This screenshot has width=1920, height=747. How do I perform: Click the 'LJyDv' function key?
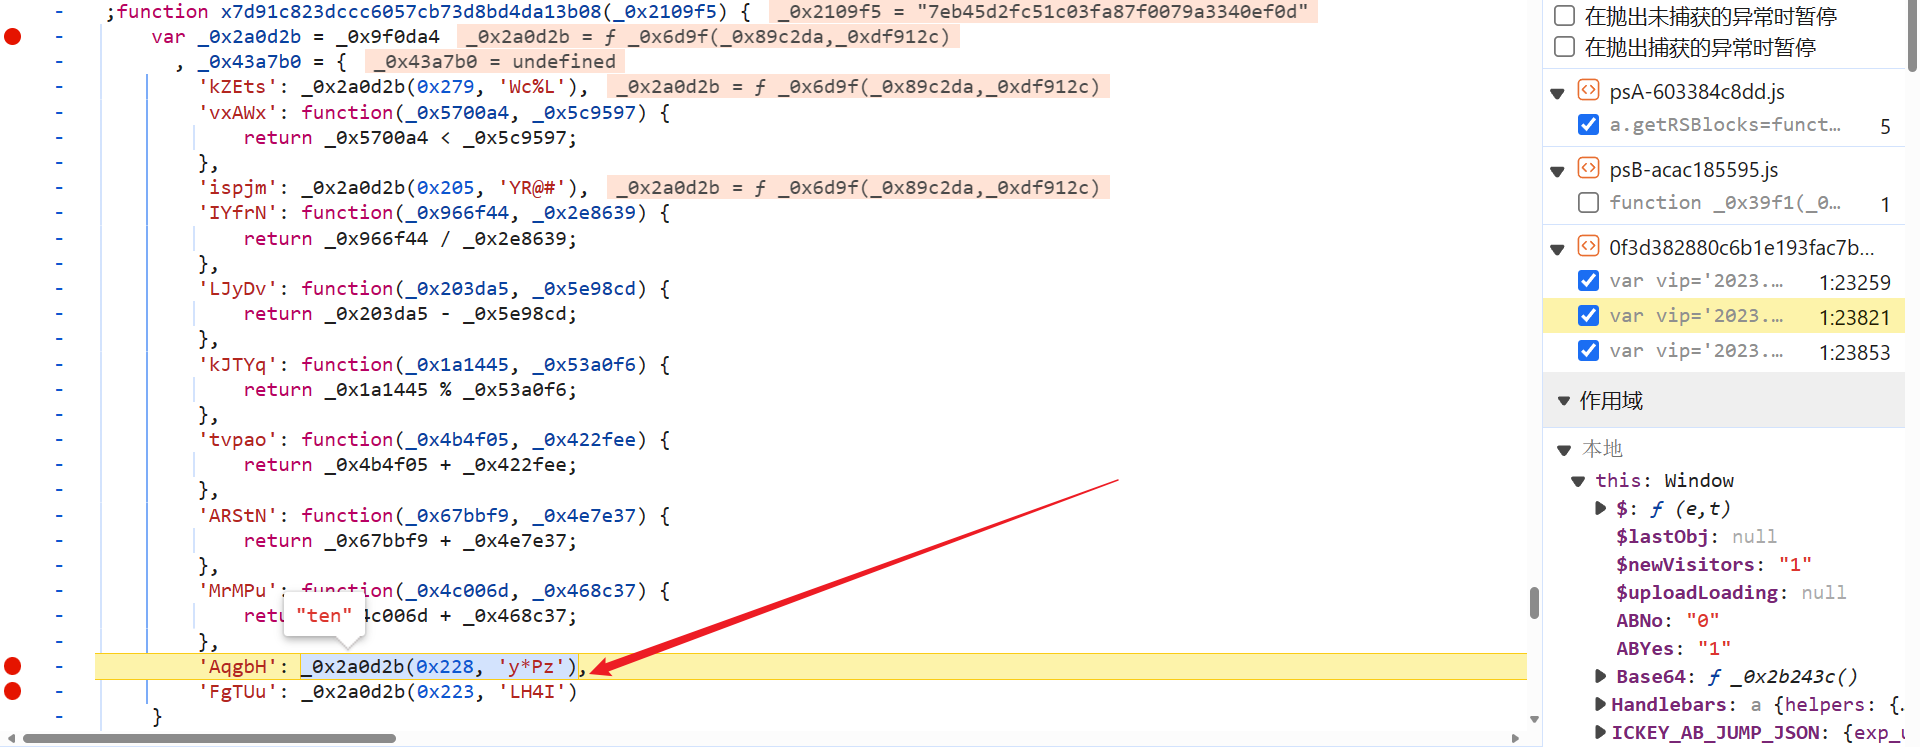(x=238, y=289)
